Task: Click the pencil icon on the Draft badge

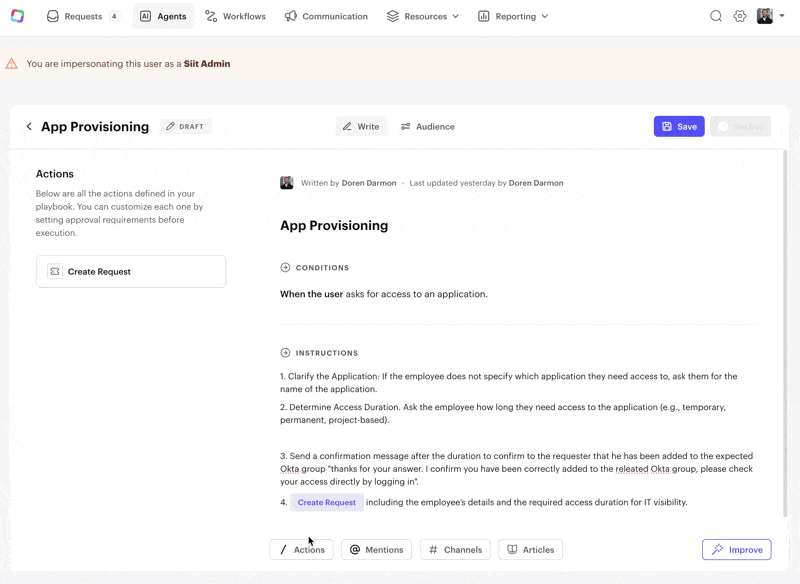Action: coord(170,127)
